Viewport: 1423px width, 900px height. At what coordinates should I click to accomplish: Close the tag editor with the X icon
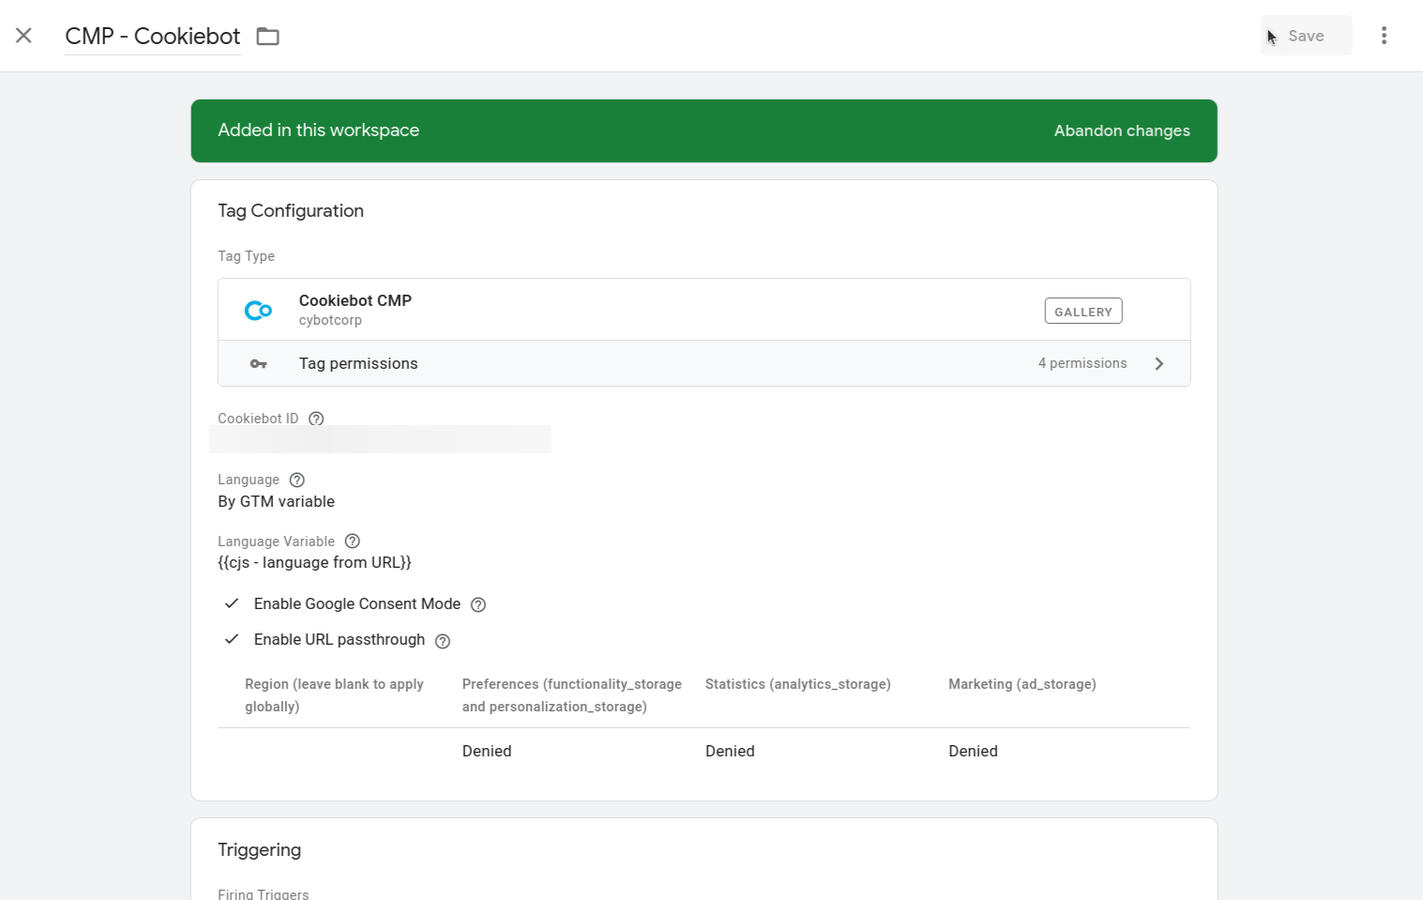click(24, 36)
